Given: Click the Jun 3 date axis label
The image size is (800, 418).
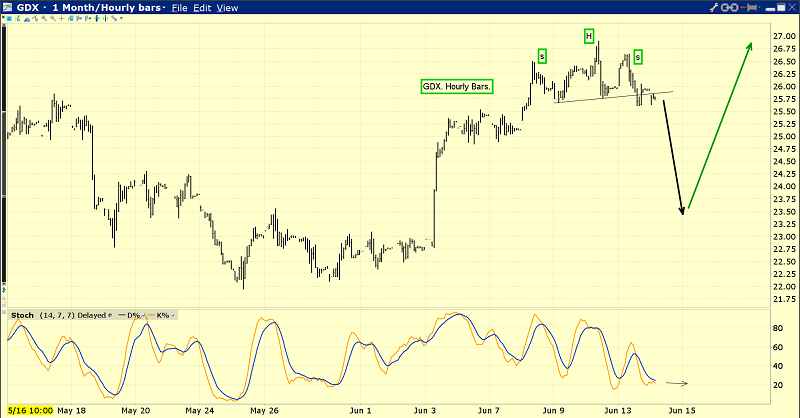Looking at the screenshot, I should pos(424,410).
